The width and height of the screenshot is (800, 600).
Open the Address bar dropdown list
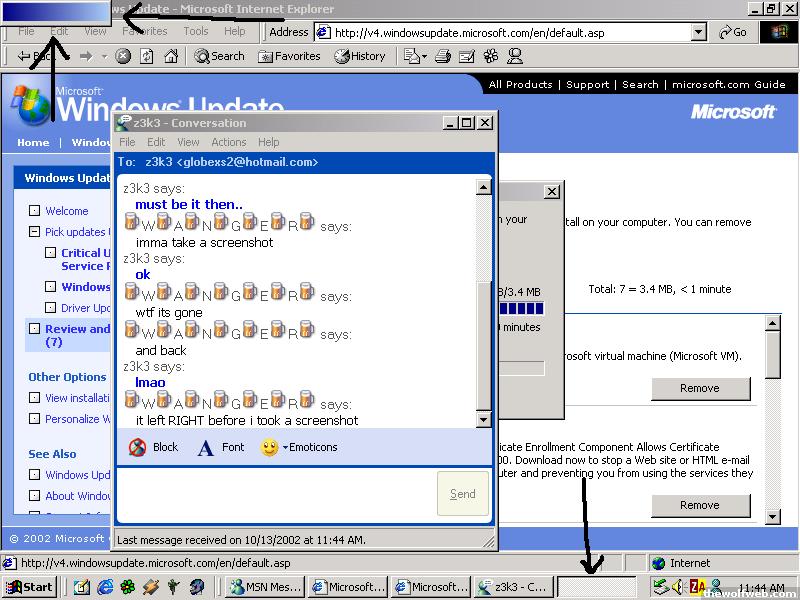click(698, 32)
